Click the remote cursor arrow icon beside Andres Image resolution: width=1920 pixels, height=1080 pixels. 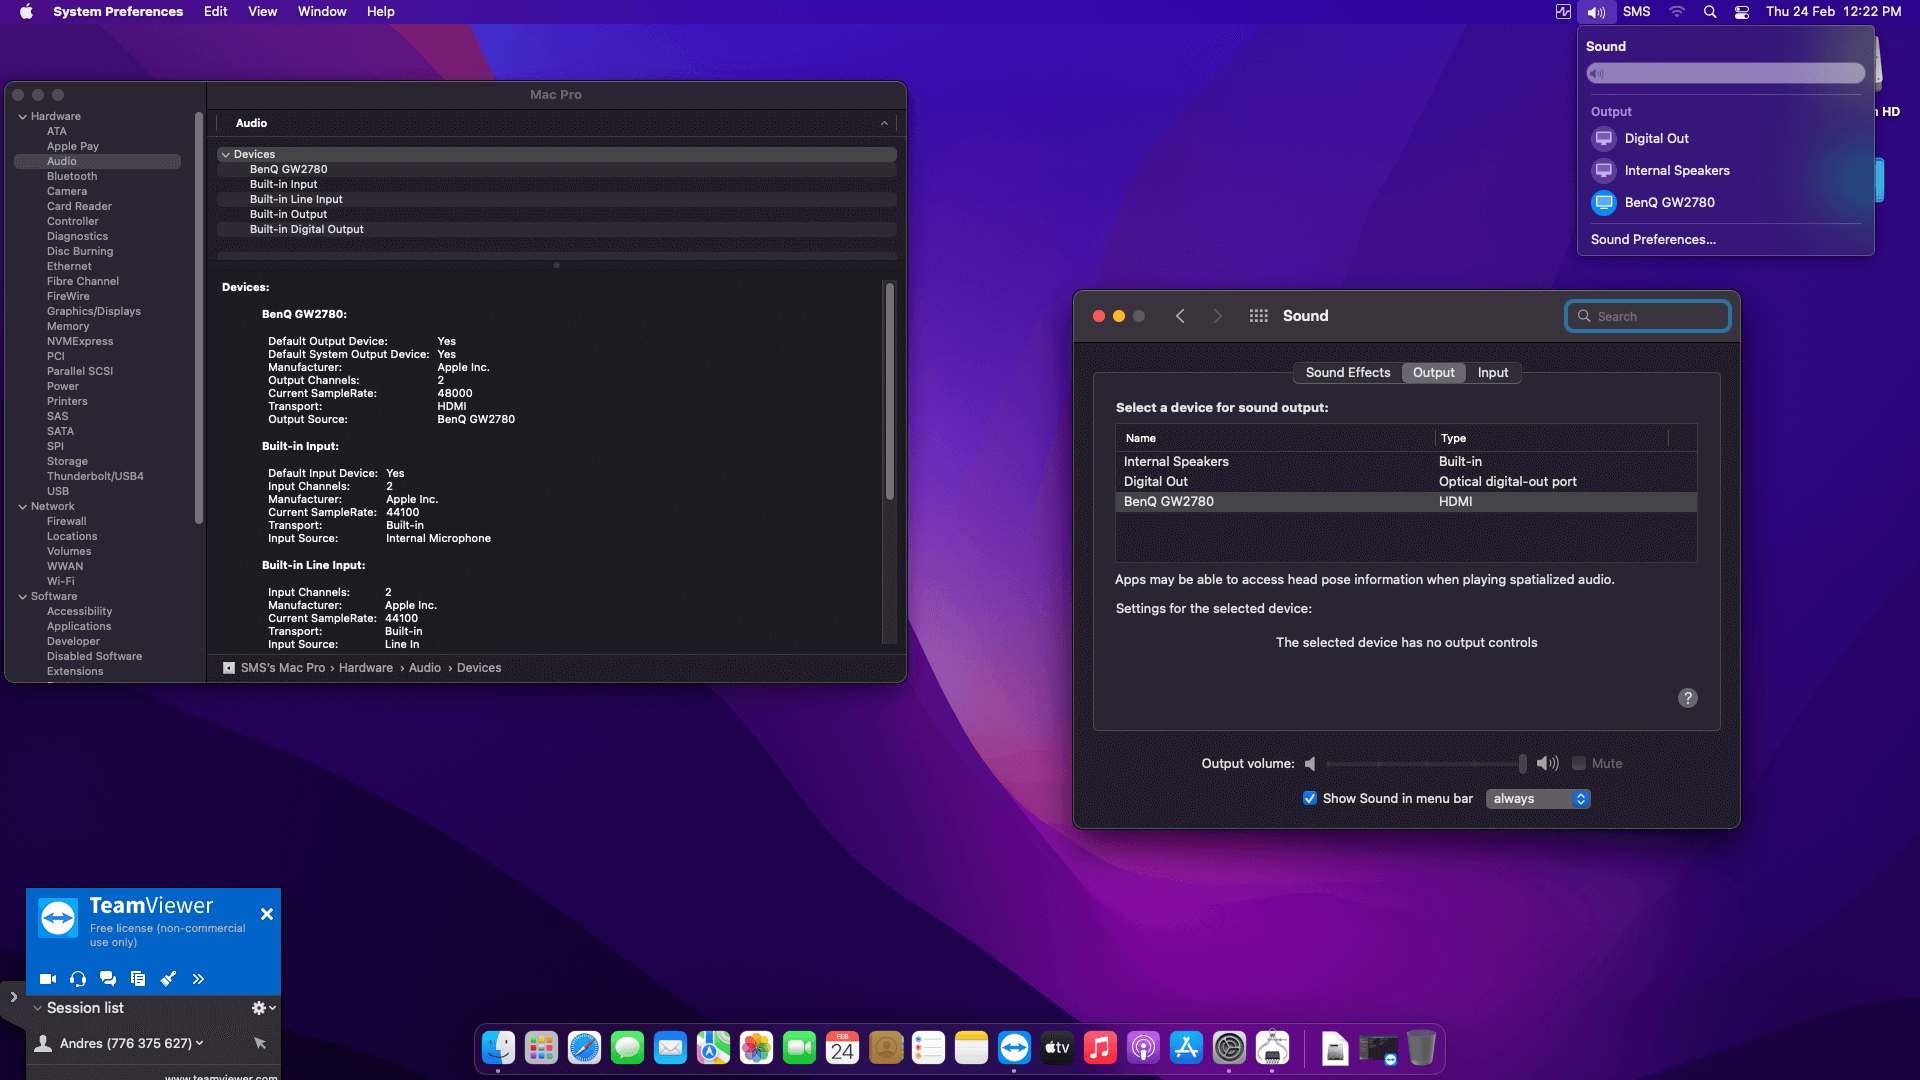coord(260,1043)
